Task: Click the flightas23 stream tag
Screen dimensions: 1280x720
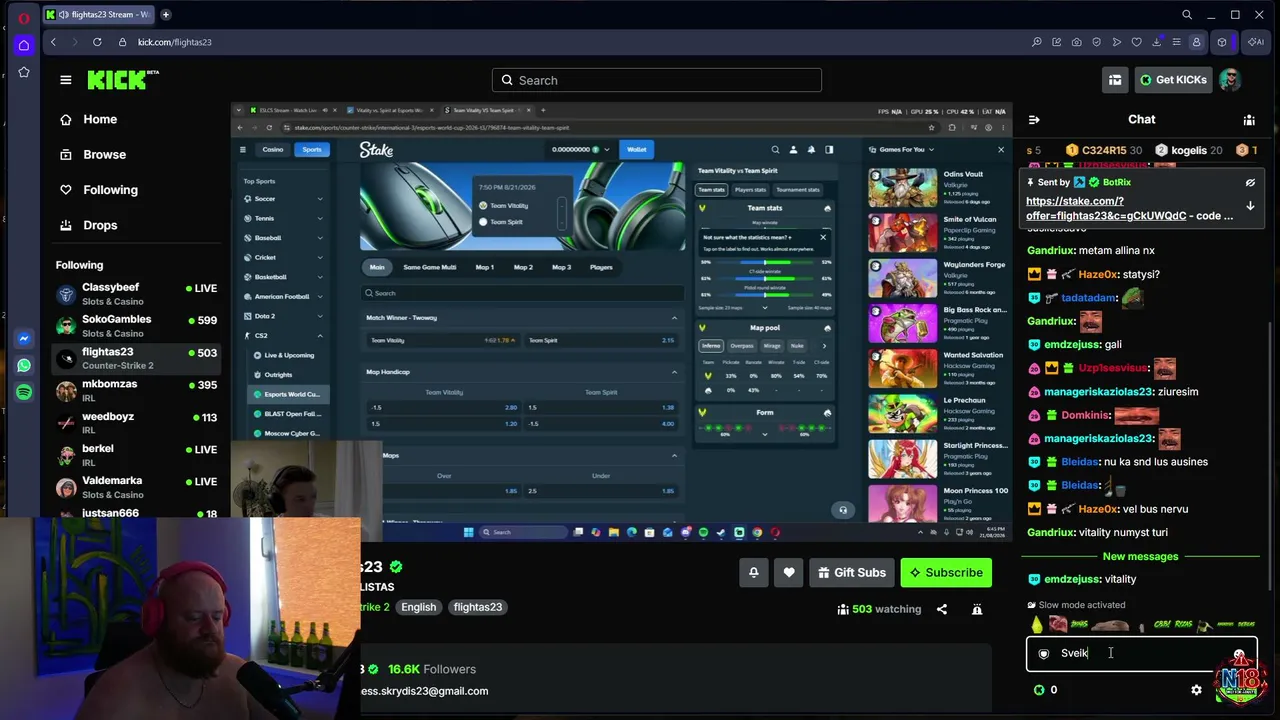Action: 477,607
